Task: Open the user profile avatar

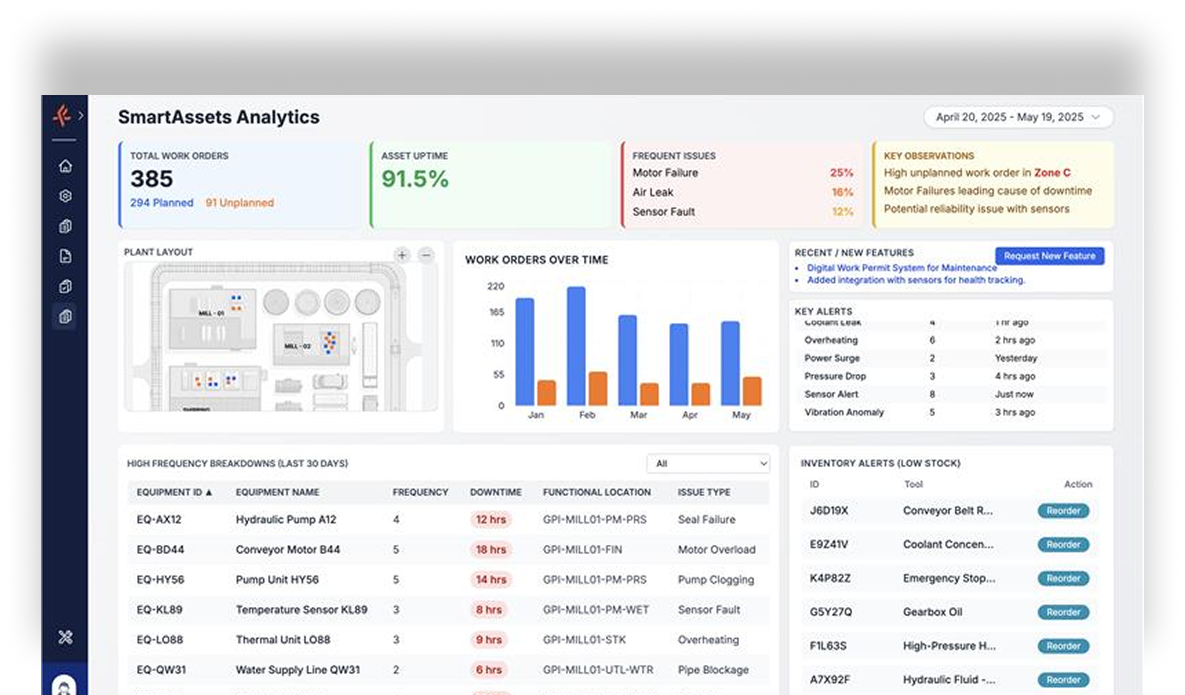Action: (x=65, y=686)
